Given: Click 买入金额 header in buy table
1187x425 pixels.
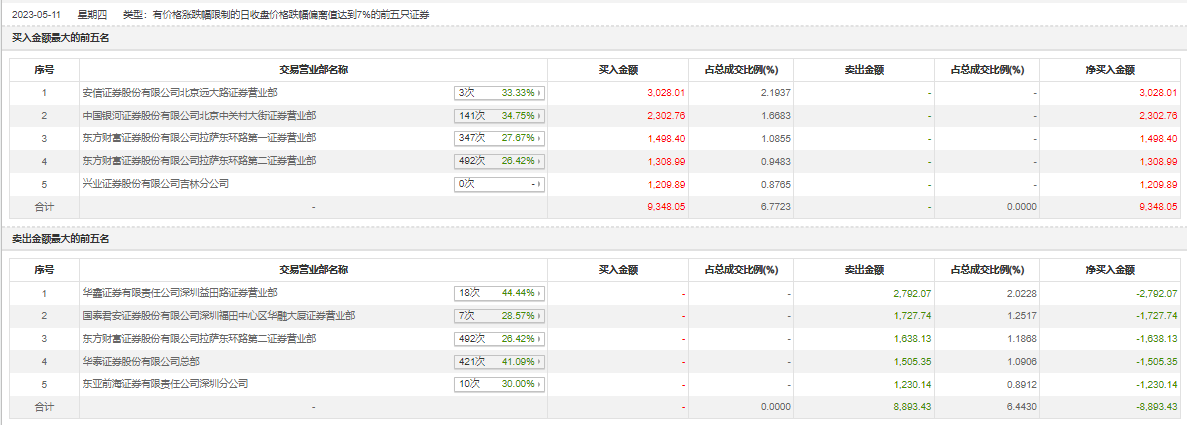Looking at the screenshot, I should coord(618,70).
